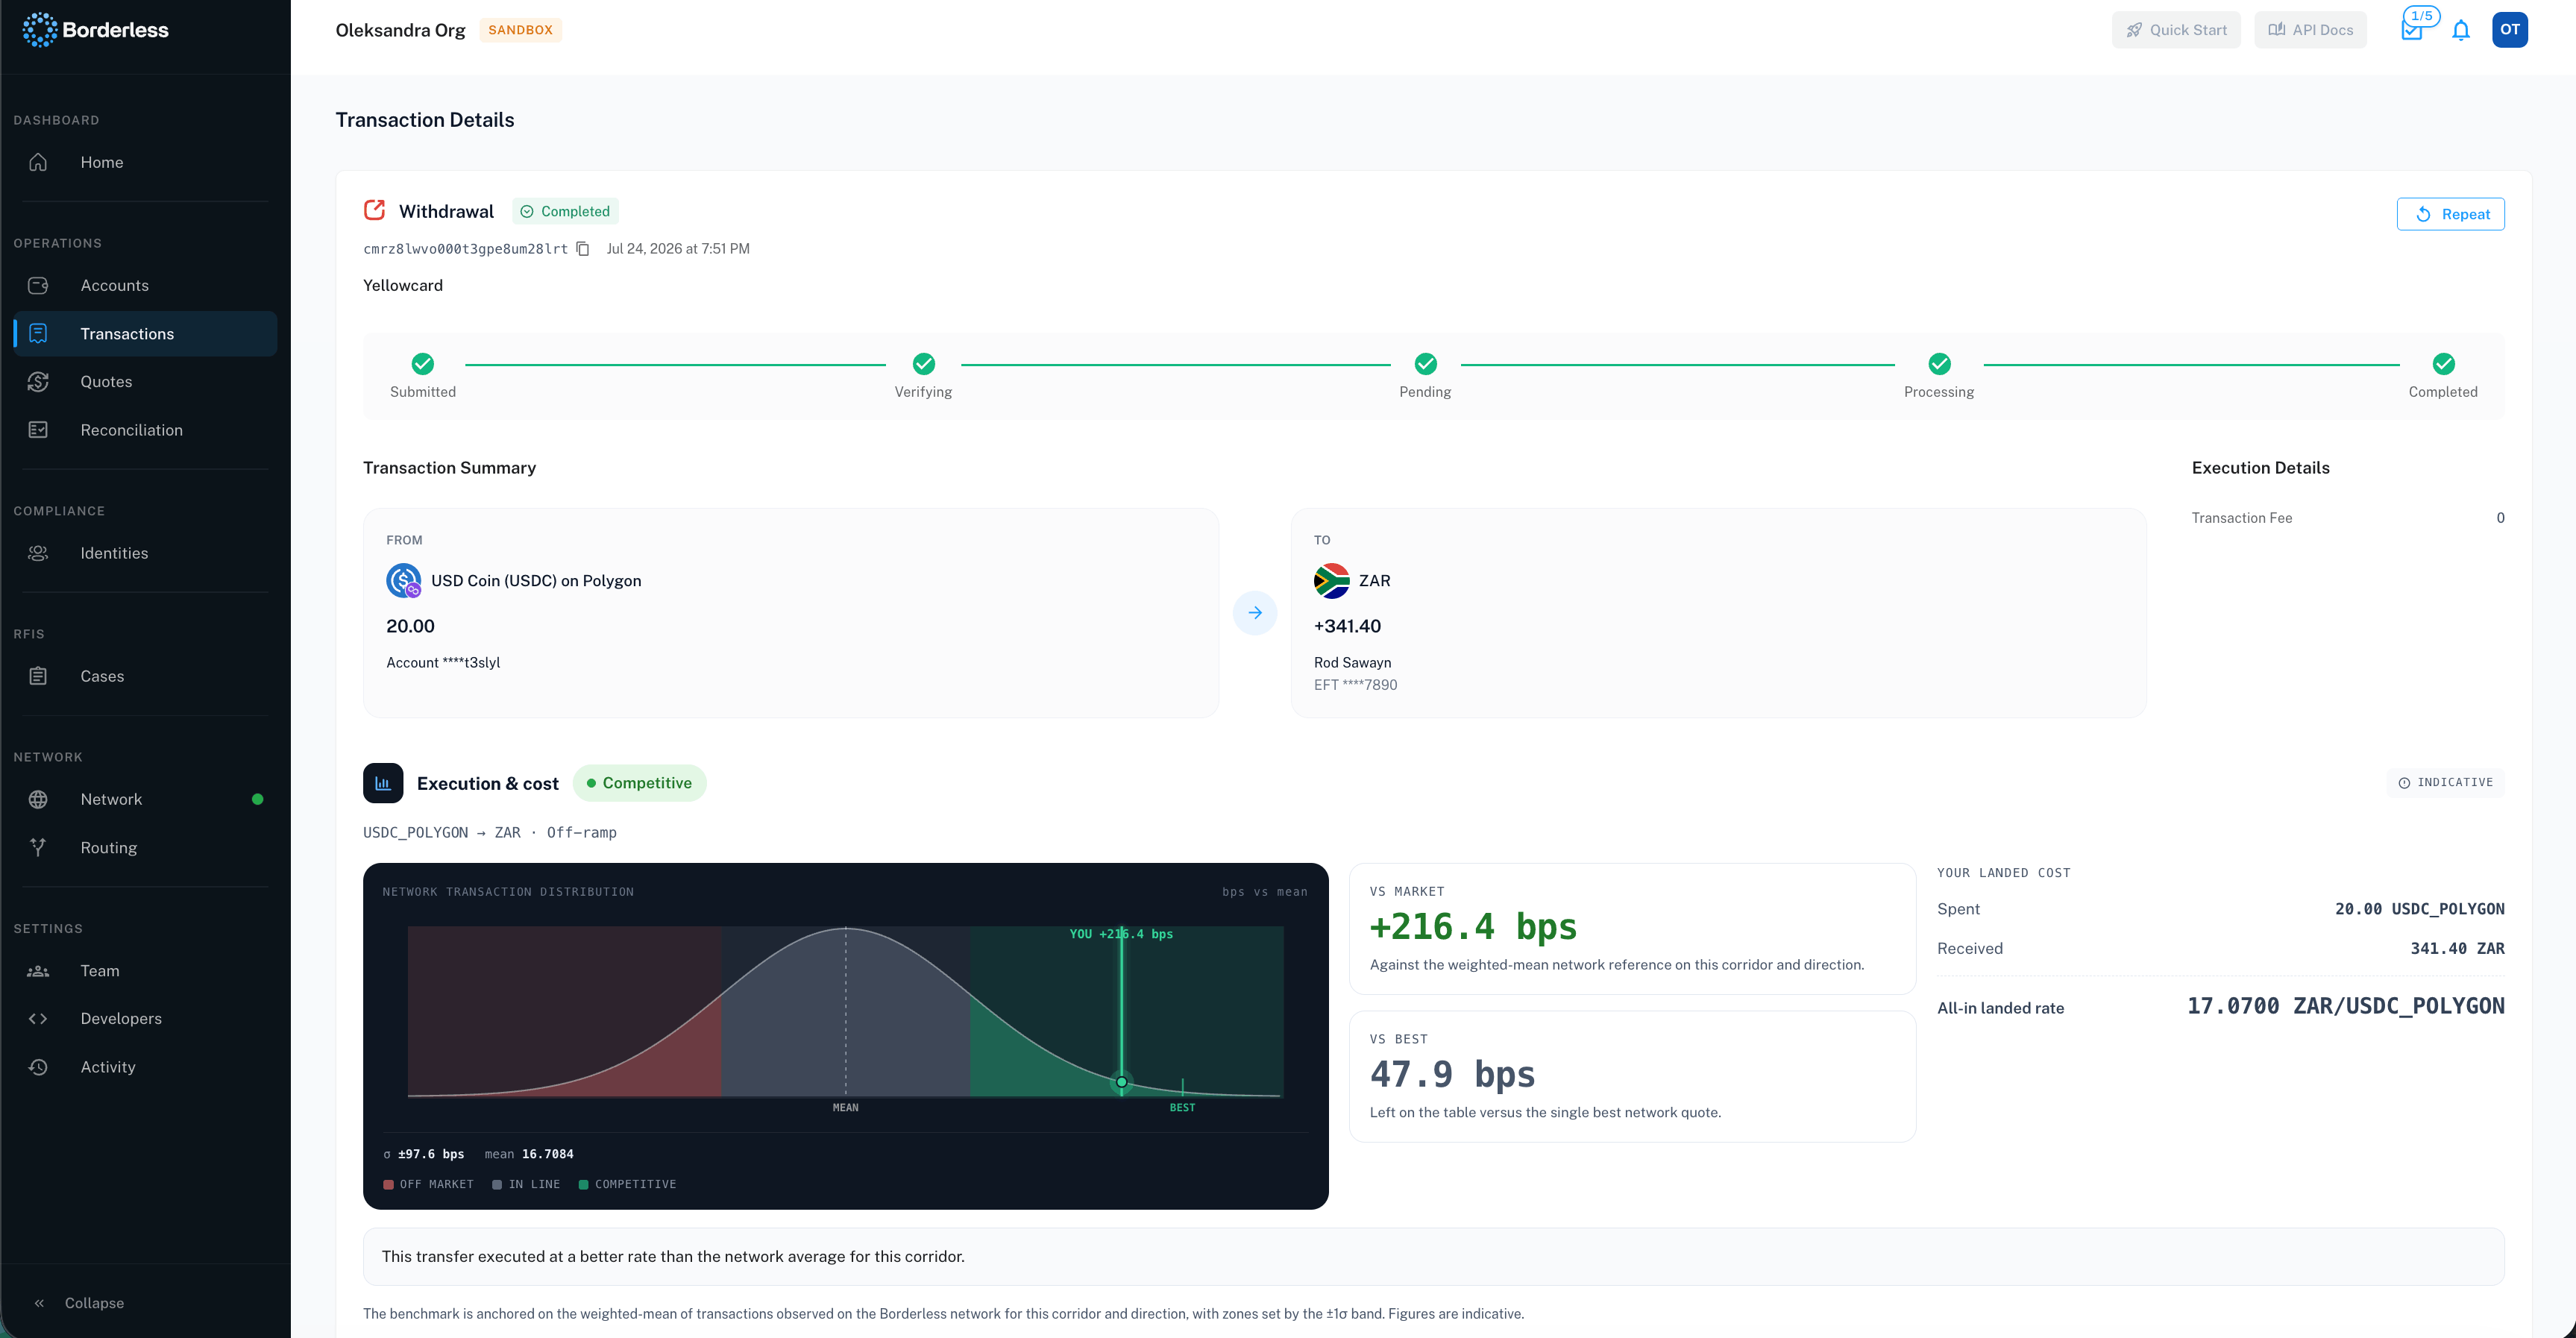The width and height of the screenshot is (2576, 1338).
Task: Click the Repeat transaction button
Action: point(2450,214)
